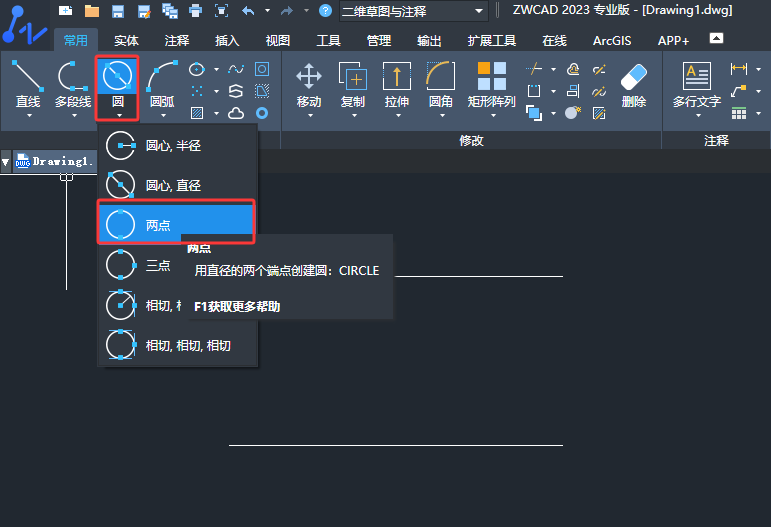Expand the dropdown arrow under 多段线
The height and width of the screenshot is (527, 771).
click(74, 116)
